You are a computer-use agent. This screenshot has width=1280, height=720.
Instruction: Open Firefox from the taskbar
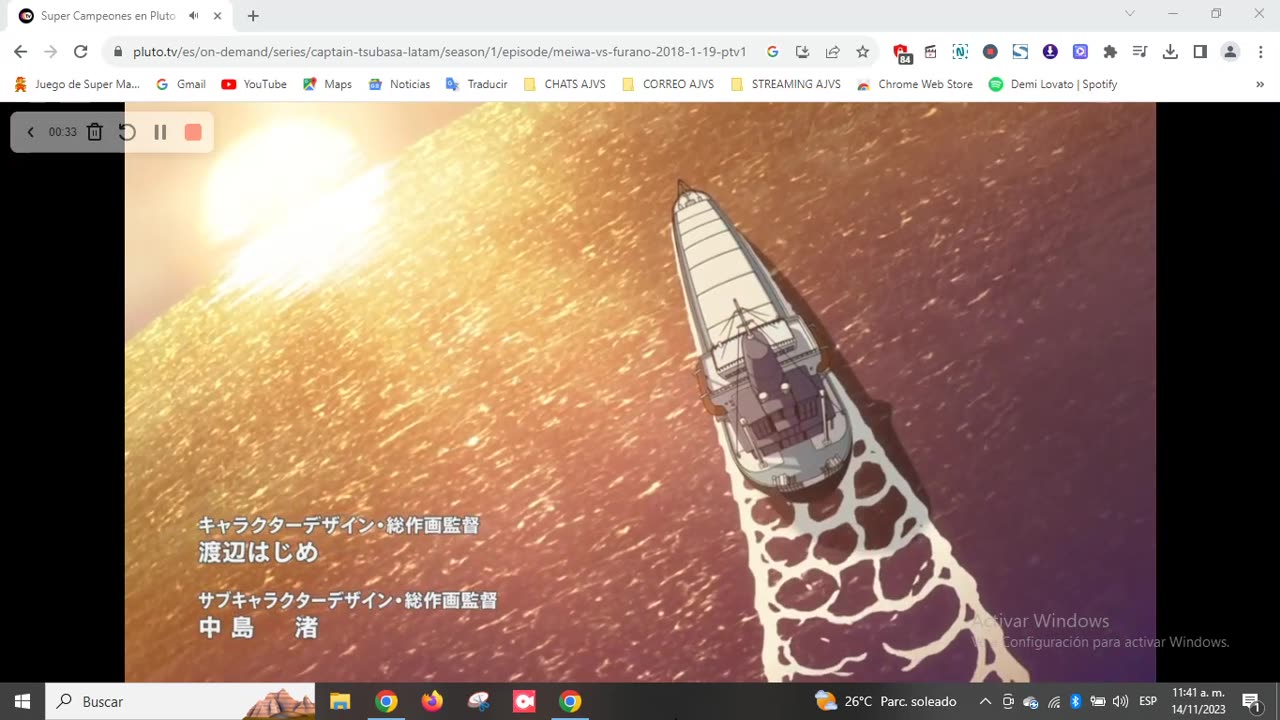click(x=432, y=701)
